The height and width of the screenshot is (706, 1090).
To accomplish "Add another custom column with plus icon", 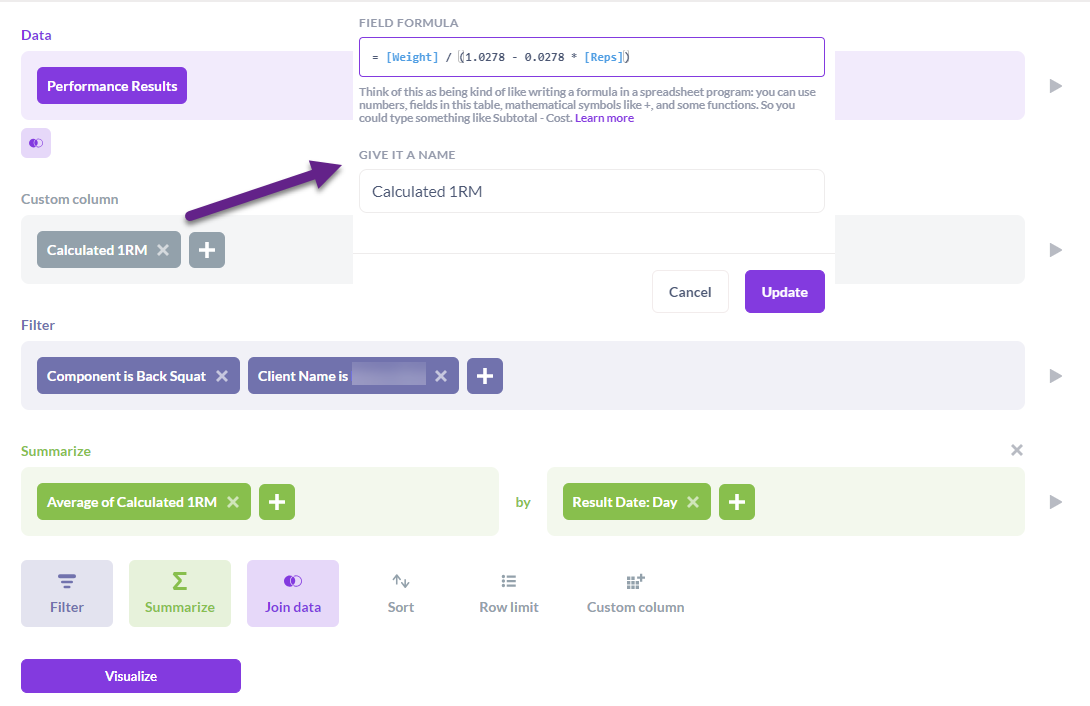I will click(207, 250).
